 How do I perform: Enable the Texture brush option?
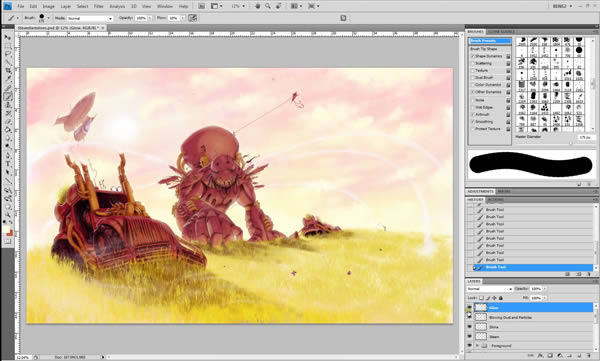(x=473, y=71)
